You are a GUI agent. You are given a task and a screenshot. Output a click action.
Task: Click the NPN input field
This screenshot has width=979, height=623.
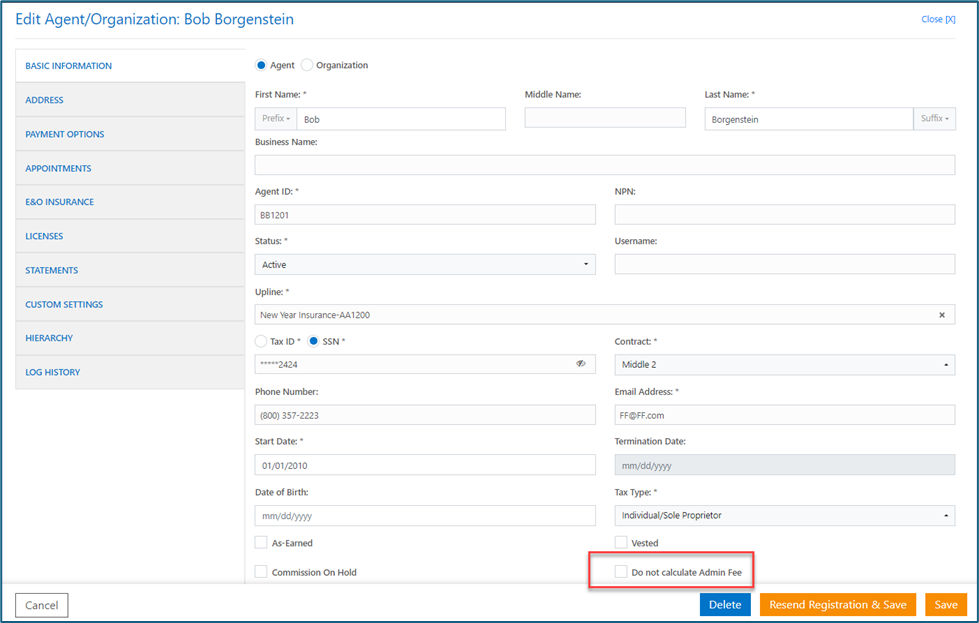785,215
